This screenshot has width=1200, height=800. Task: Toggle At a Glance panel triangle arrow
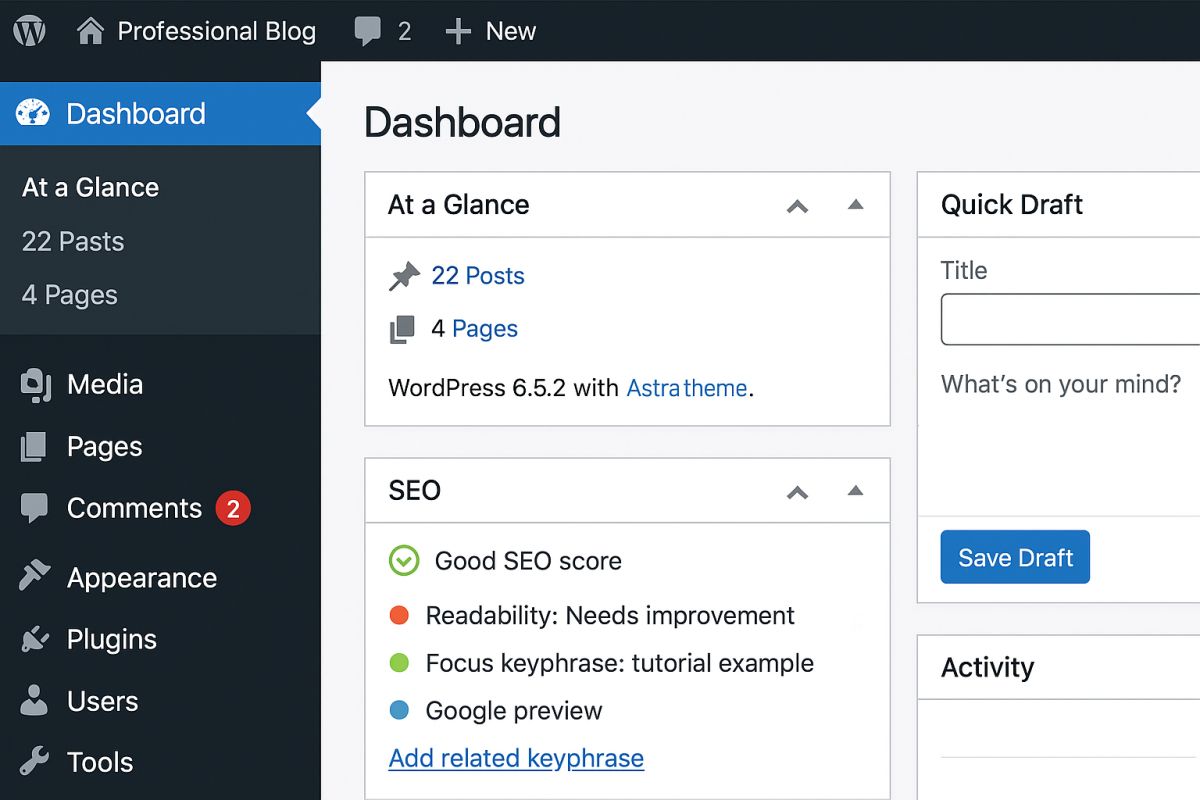(855, 204)
